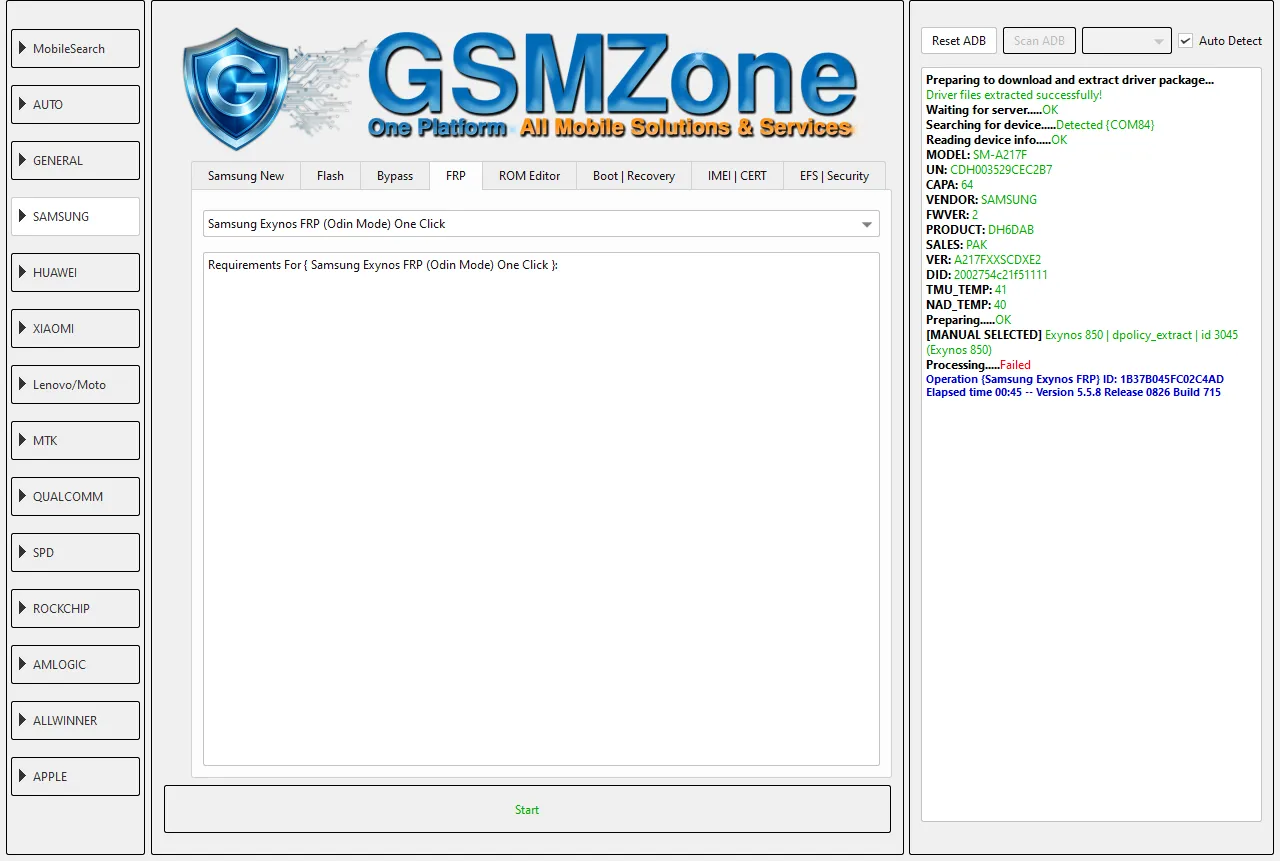Switch to Boot | Recovery tab

634,176
